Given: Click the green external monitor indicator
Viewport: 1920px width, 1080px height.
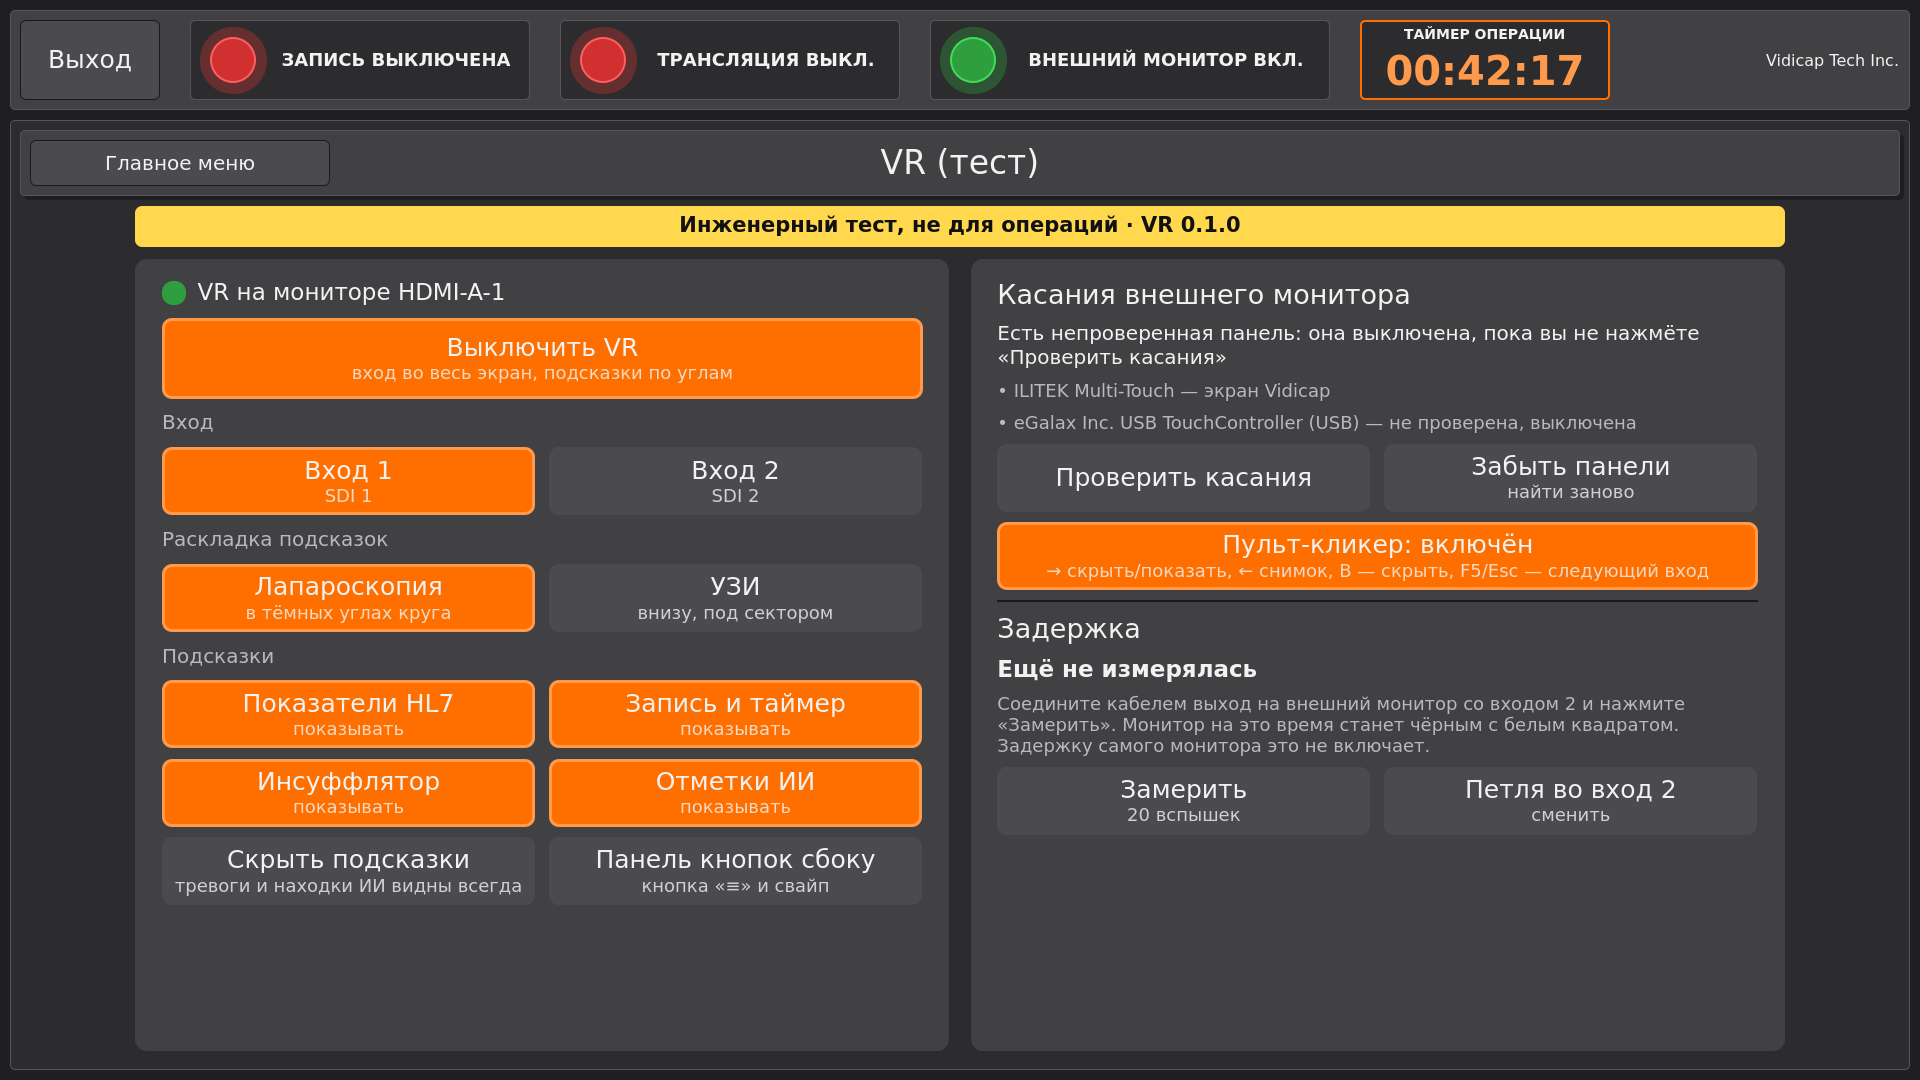Looking at the screenshot, I should tap(973, 60).
